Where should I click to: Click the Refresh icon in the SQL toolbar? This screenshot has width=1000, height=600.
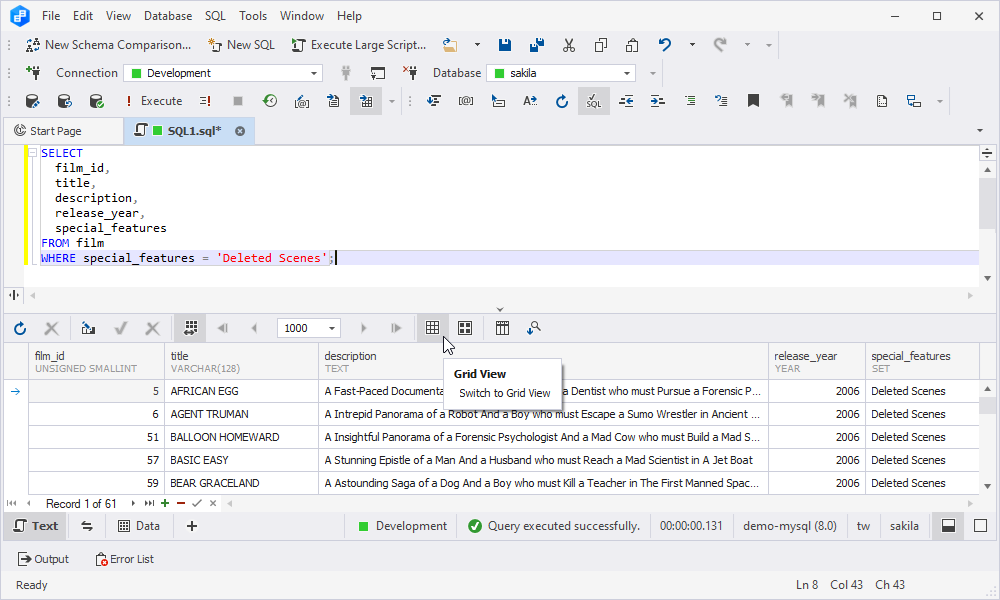point(562,101)
